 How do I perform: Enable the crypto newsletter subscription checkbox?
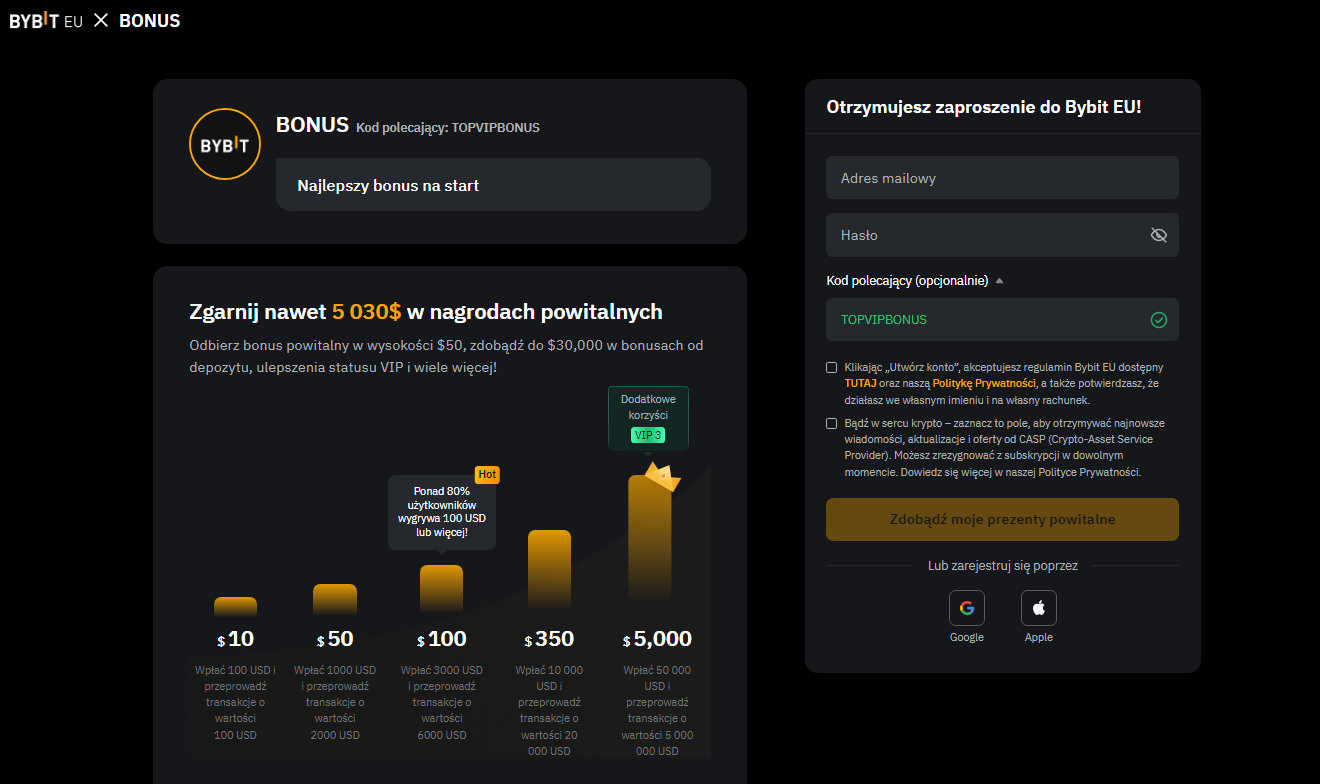click(x=832, y=424)
